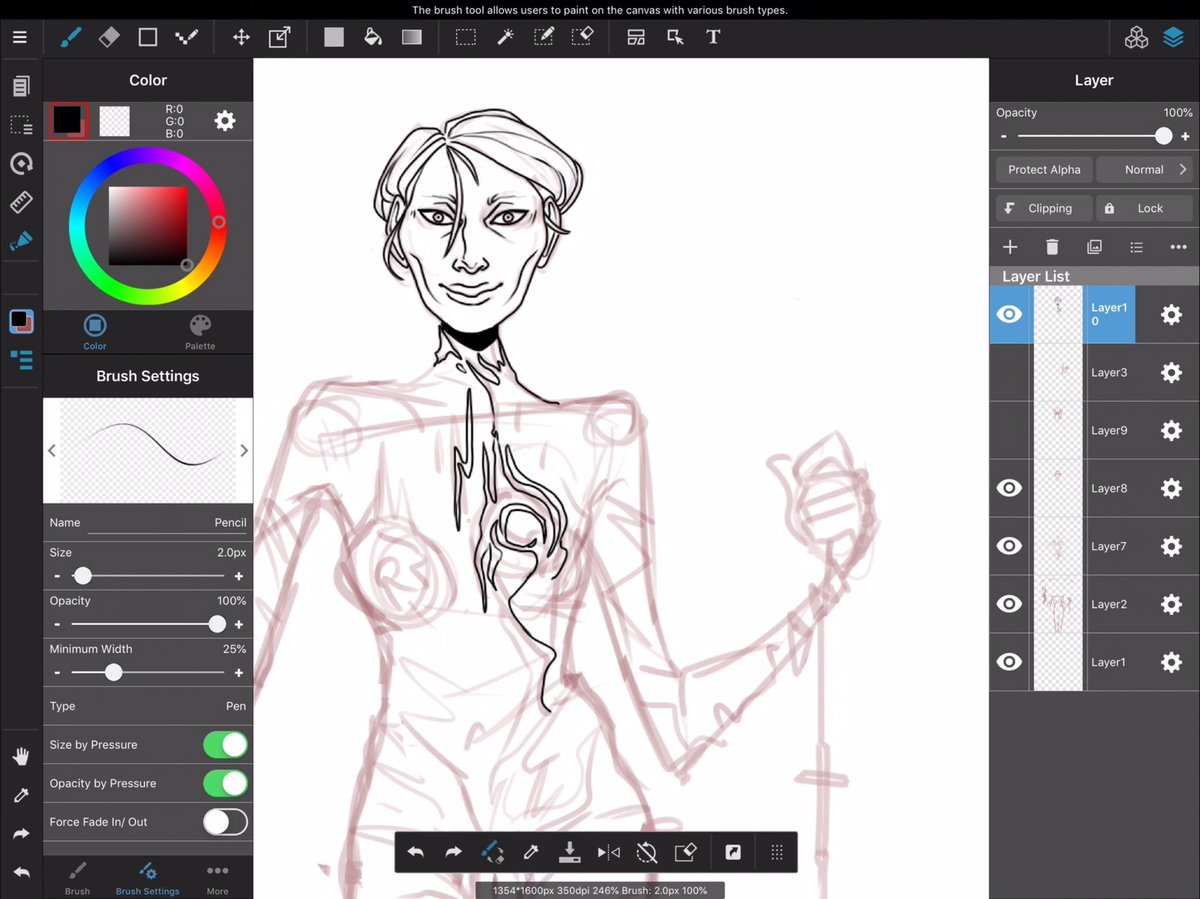
Task: Open the hamburger main menu
Action: point(20,38)
